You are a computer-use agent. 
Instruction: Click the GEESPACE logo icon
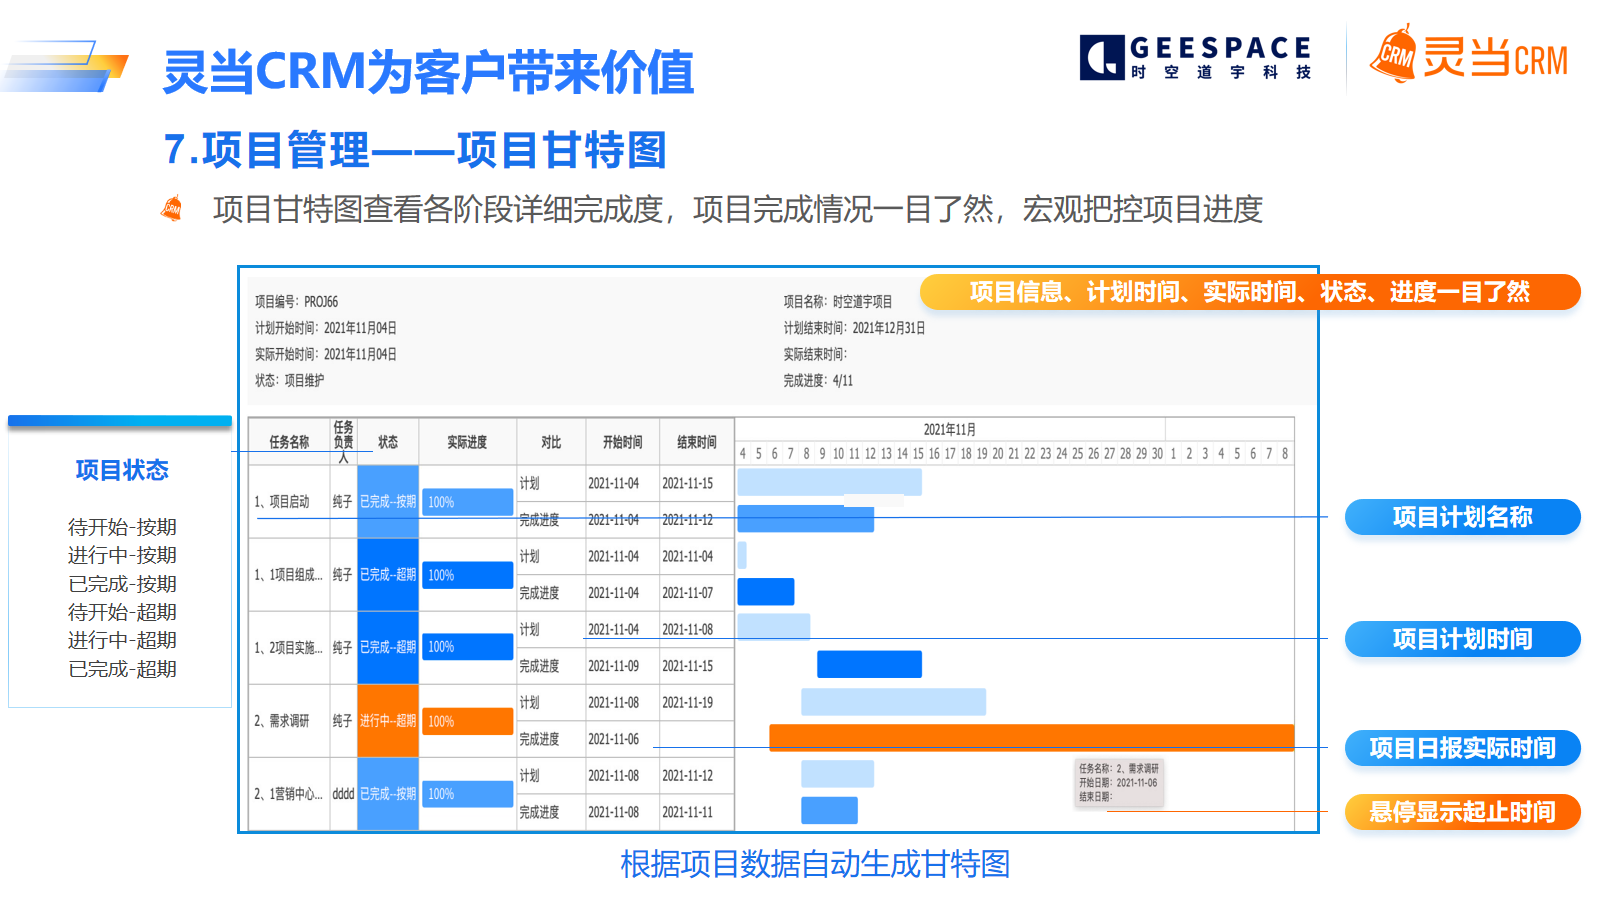point(1101,57)
